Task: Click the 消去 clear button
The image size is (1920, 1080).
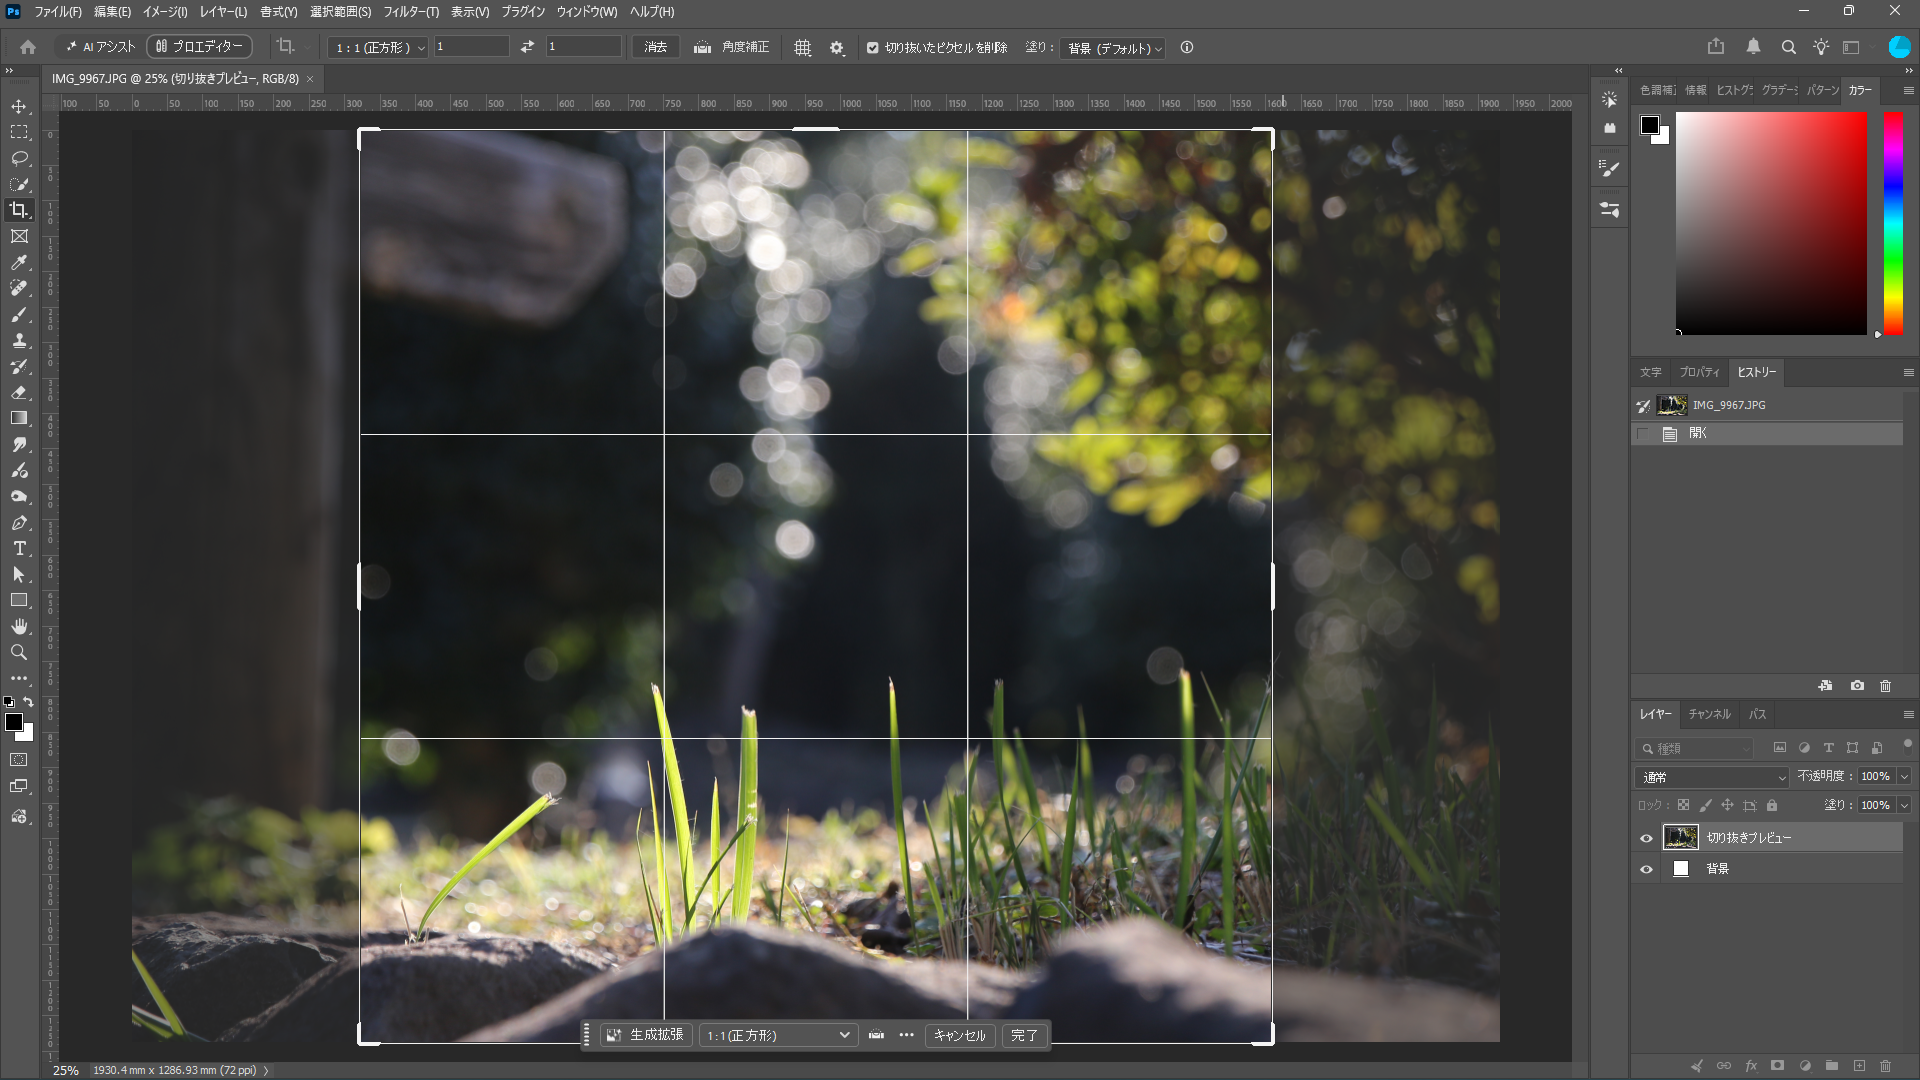Action: click(655, 47)
